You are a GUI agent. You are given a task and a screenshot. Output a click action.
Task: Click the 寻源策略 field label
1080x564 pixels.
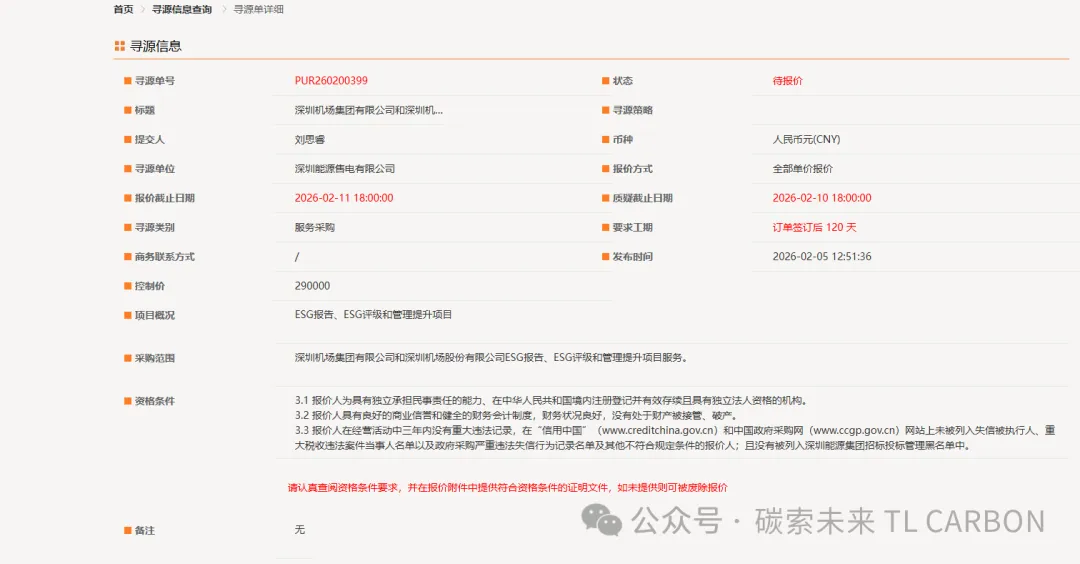tap(632, 110)
